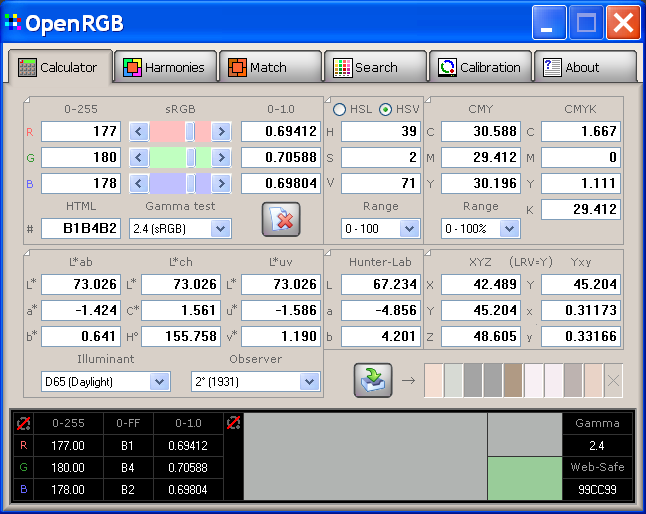The image size is (646, 514).
Task: Switch to the Harmonies tab
Action: click(166, 67)
